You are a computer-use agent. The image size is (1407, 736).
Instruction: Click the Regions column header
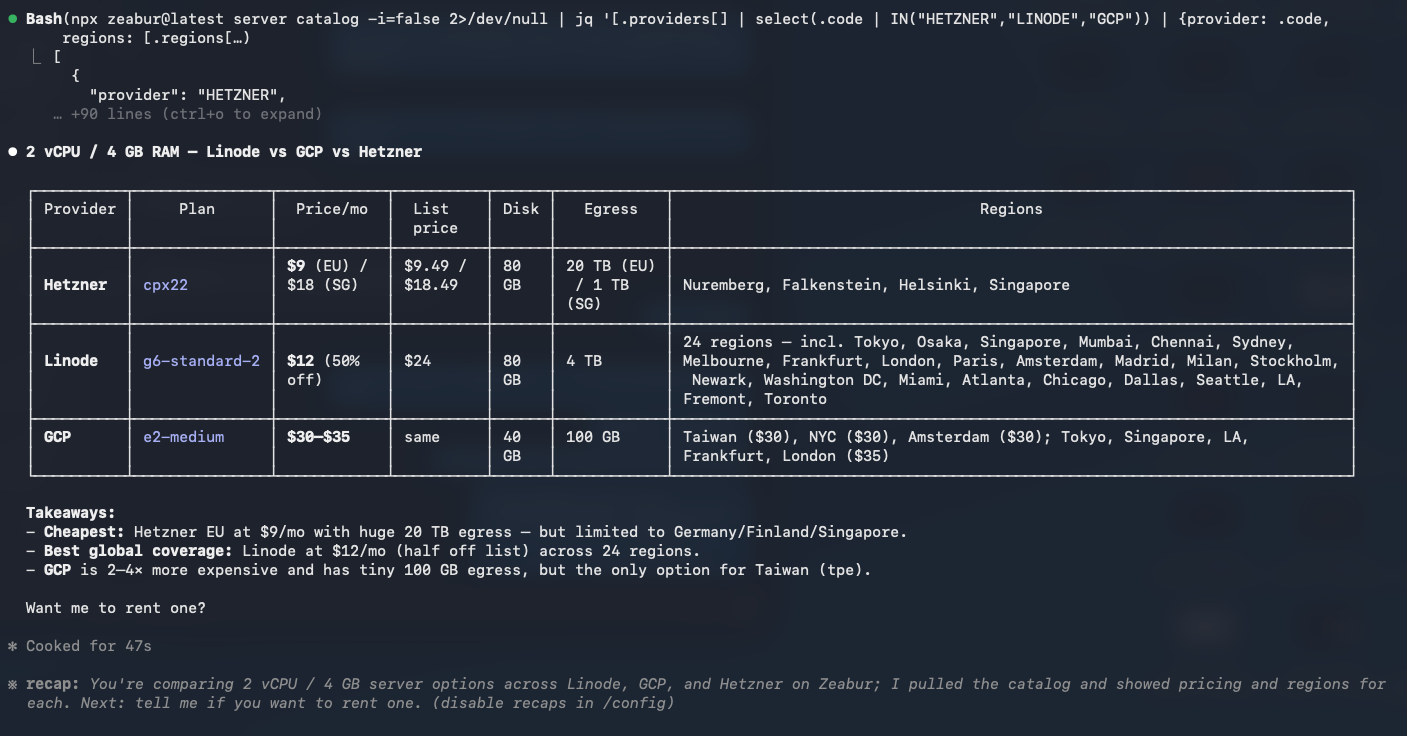point(1010,208)
